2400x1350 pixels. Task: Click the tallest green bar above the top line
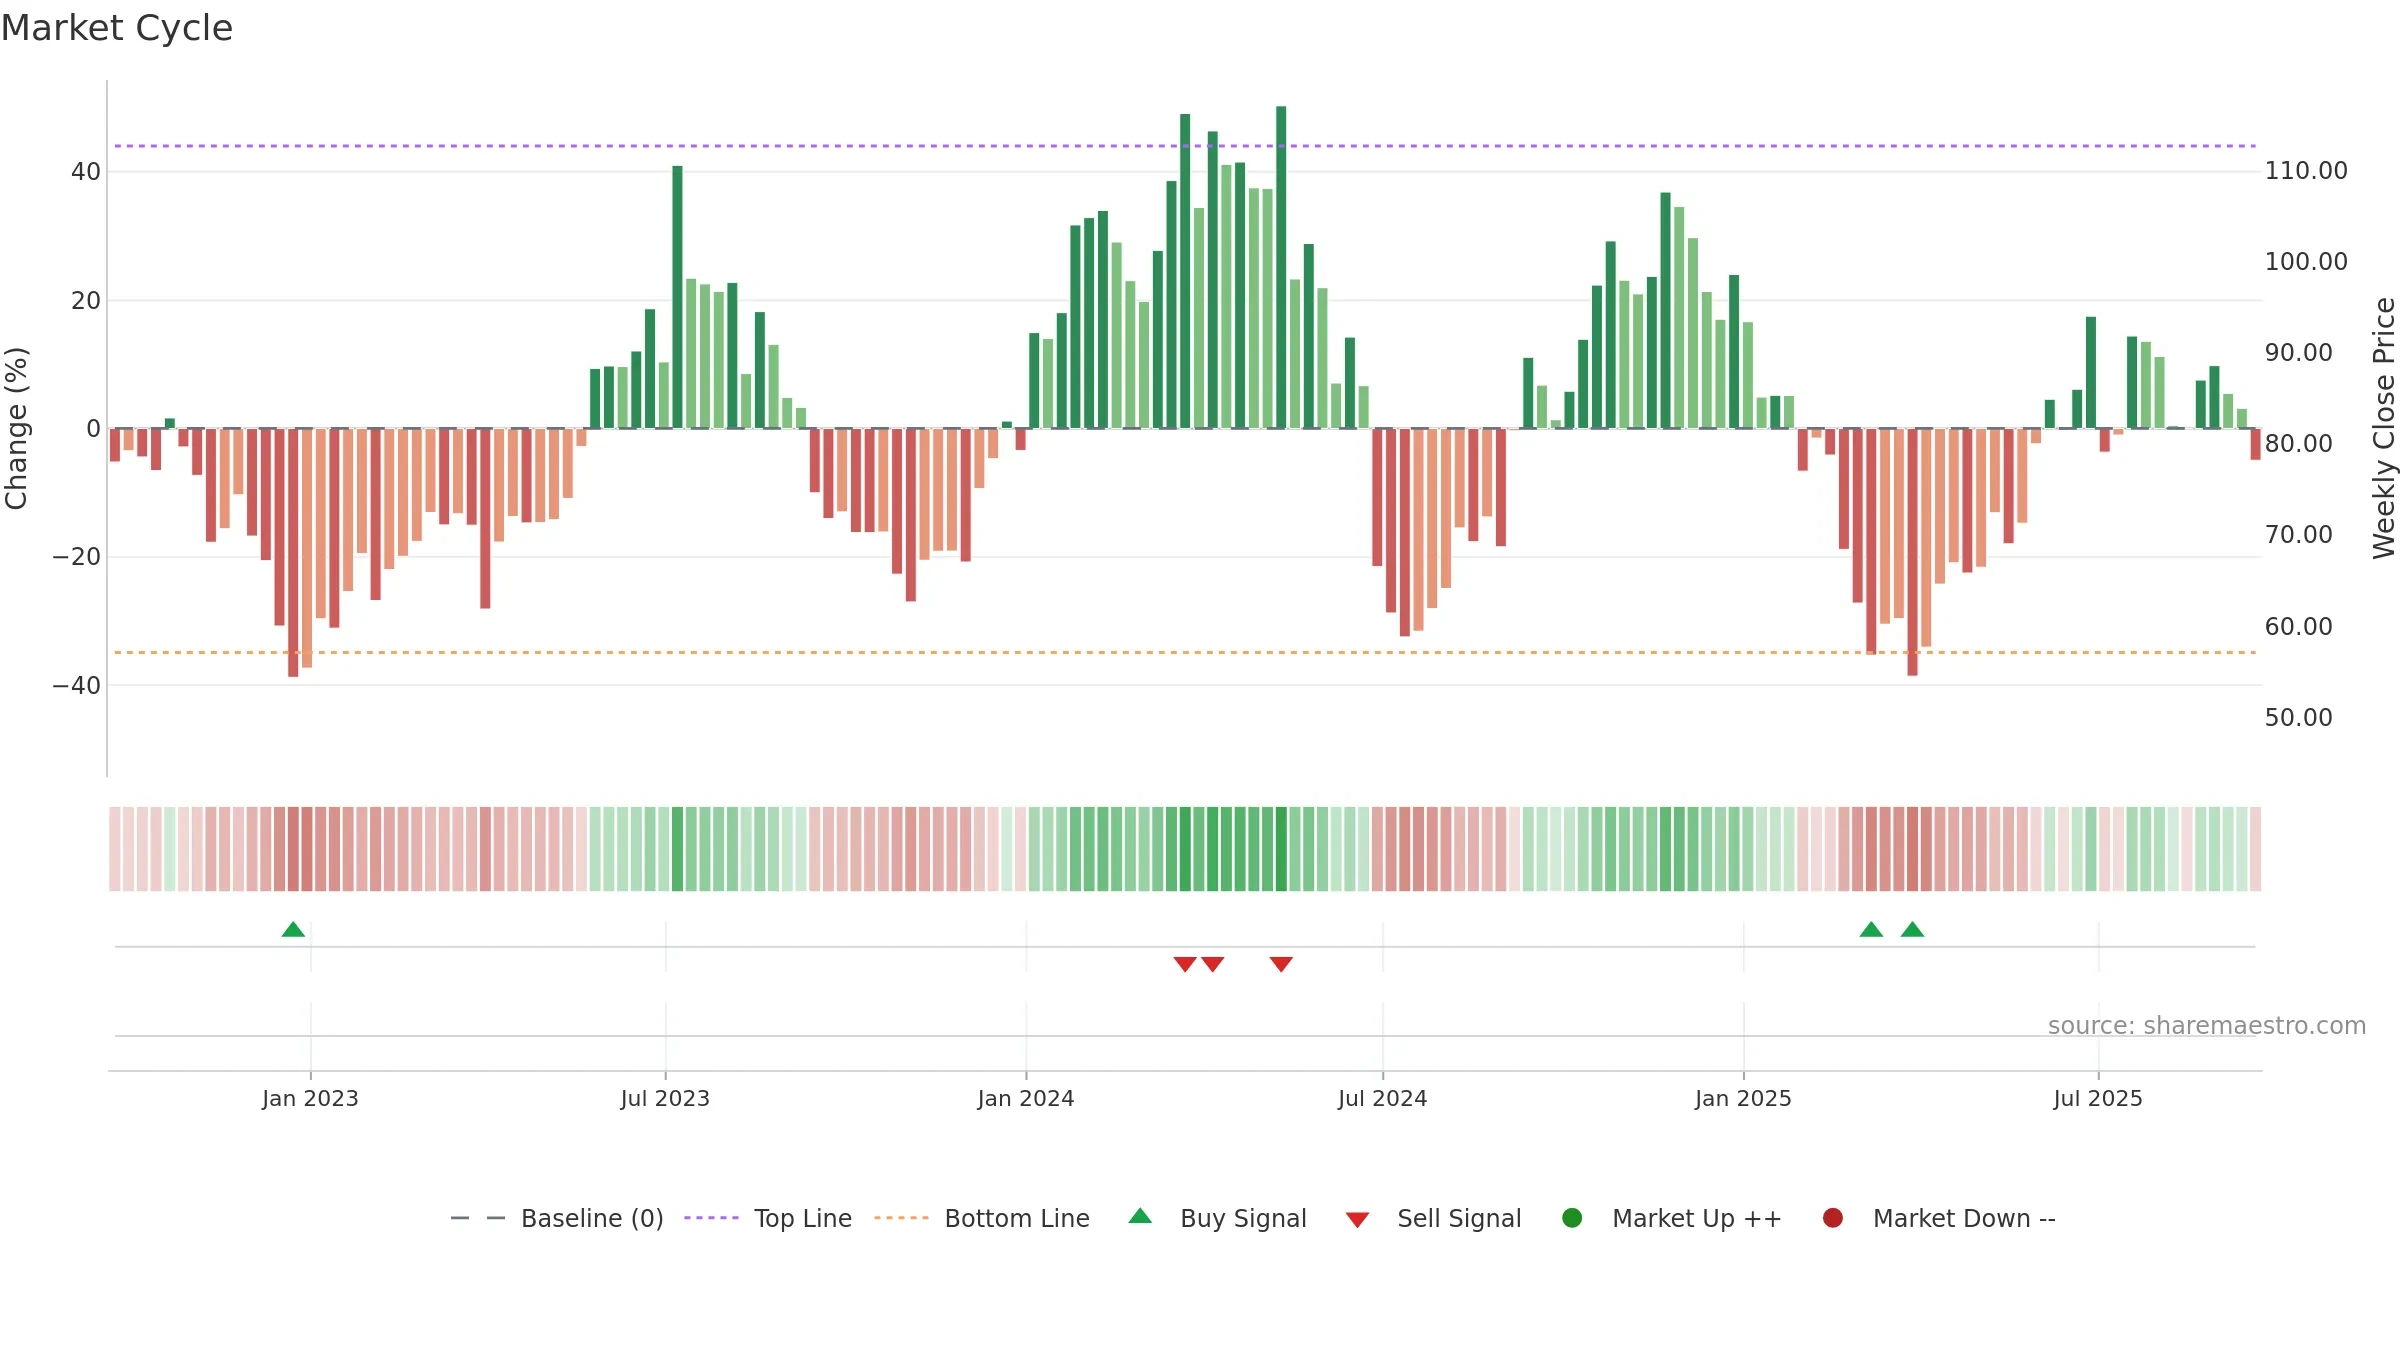1281,267
